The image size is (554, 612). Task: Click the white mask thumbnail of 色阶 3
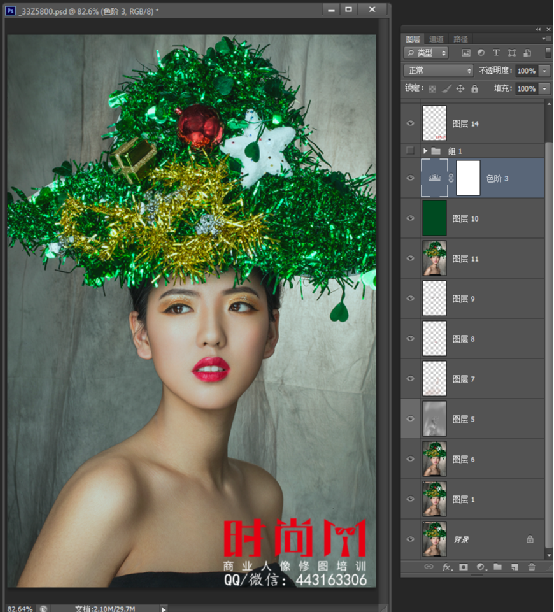tap(468, 178)
